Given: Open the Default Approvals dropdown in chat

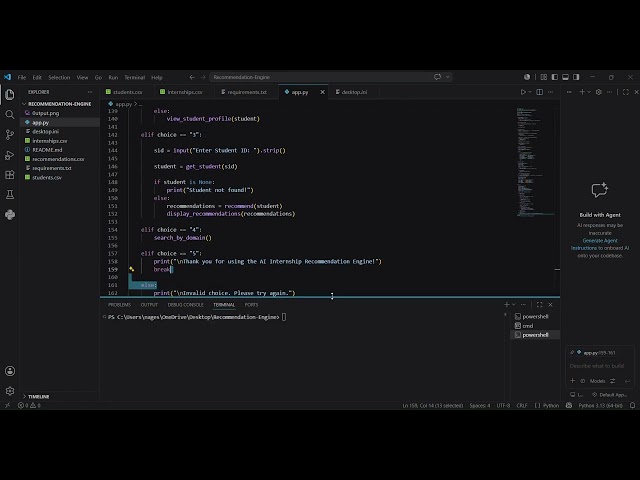Looking at the screenshot, I should tap(609, 395).
